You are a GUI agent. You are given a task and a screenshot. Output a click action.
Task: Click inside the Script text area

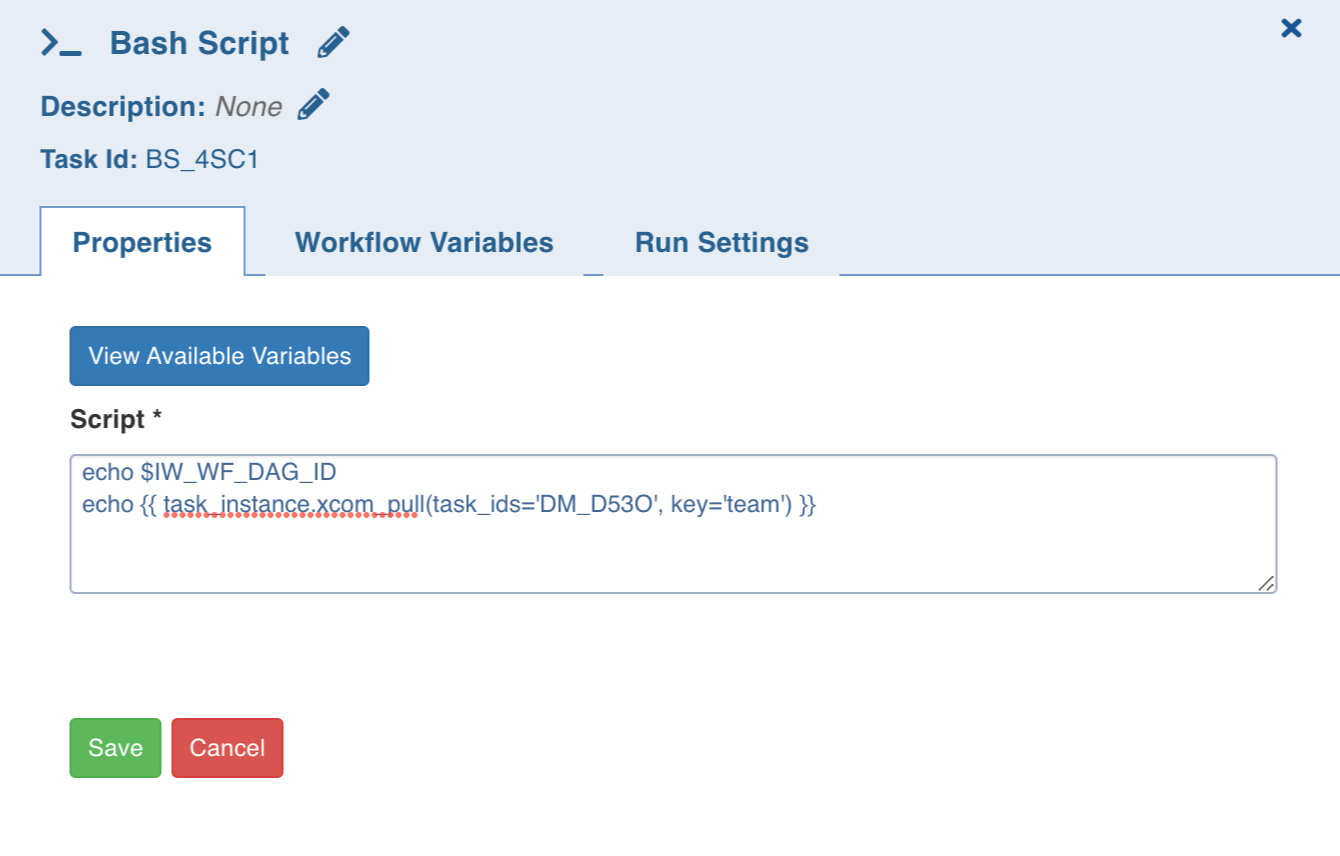pyautogui.click(x=673, y=524)
